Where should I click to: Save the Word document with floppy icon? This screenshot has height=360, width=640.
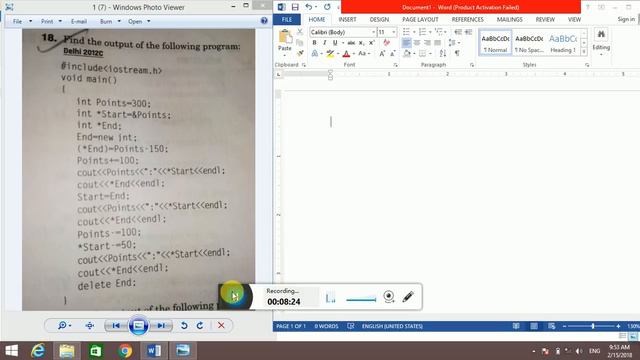295,7
